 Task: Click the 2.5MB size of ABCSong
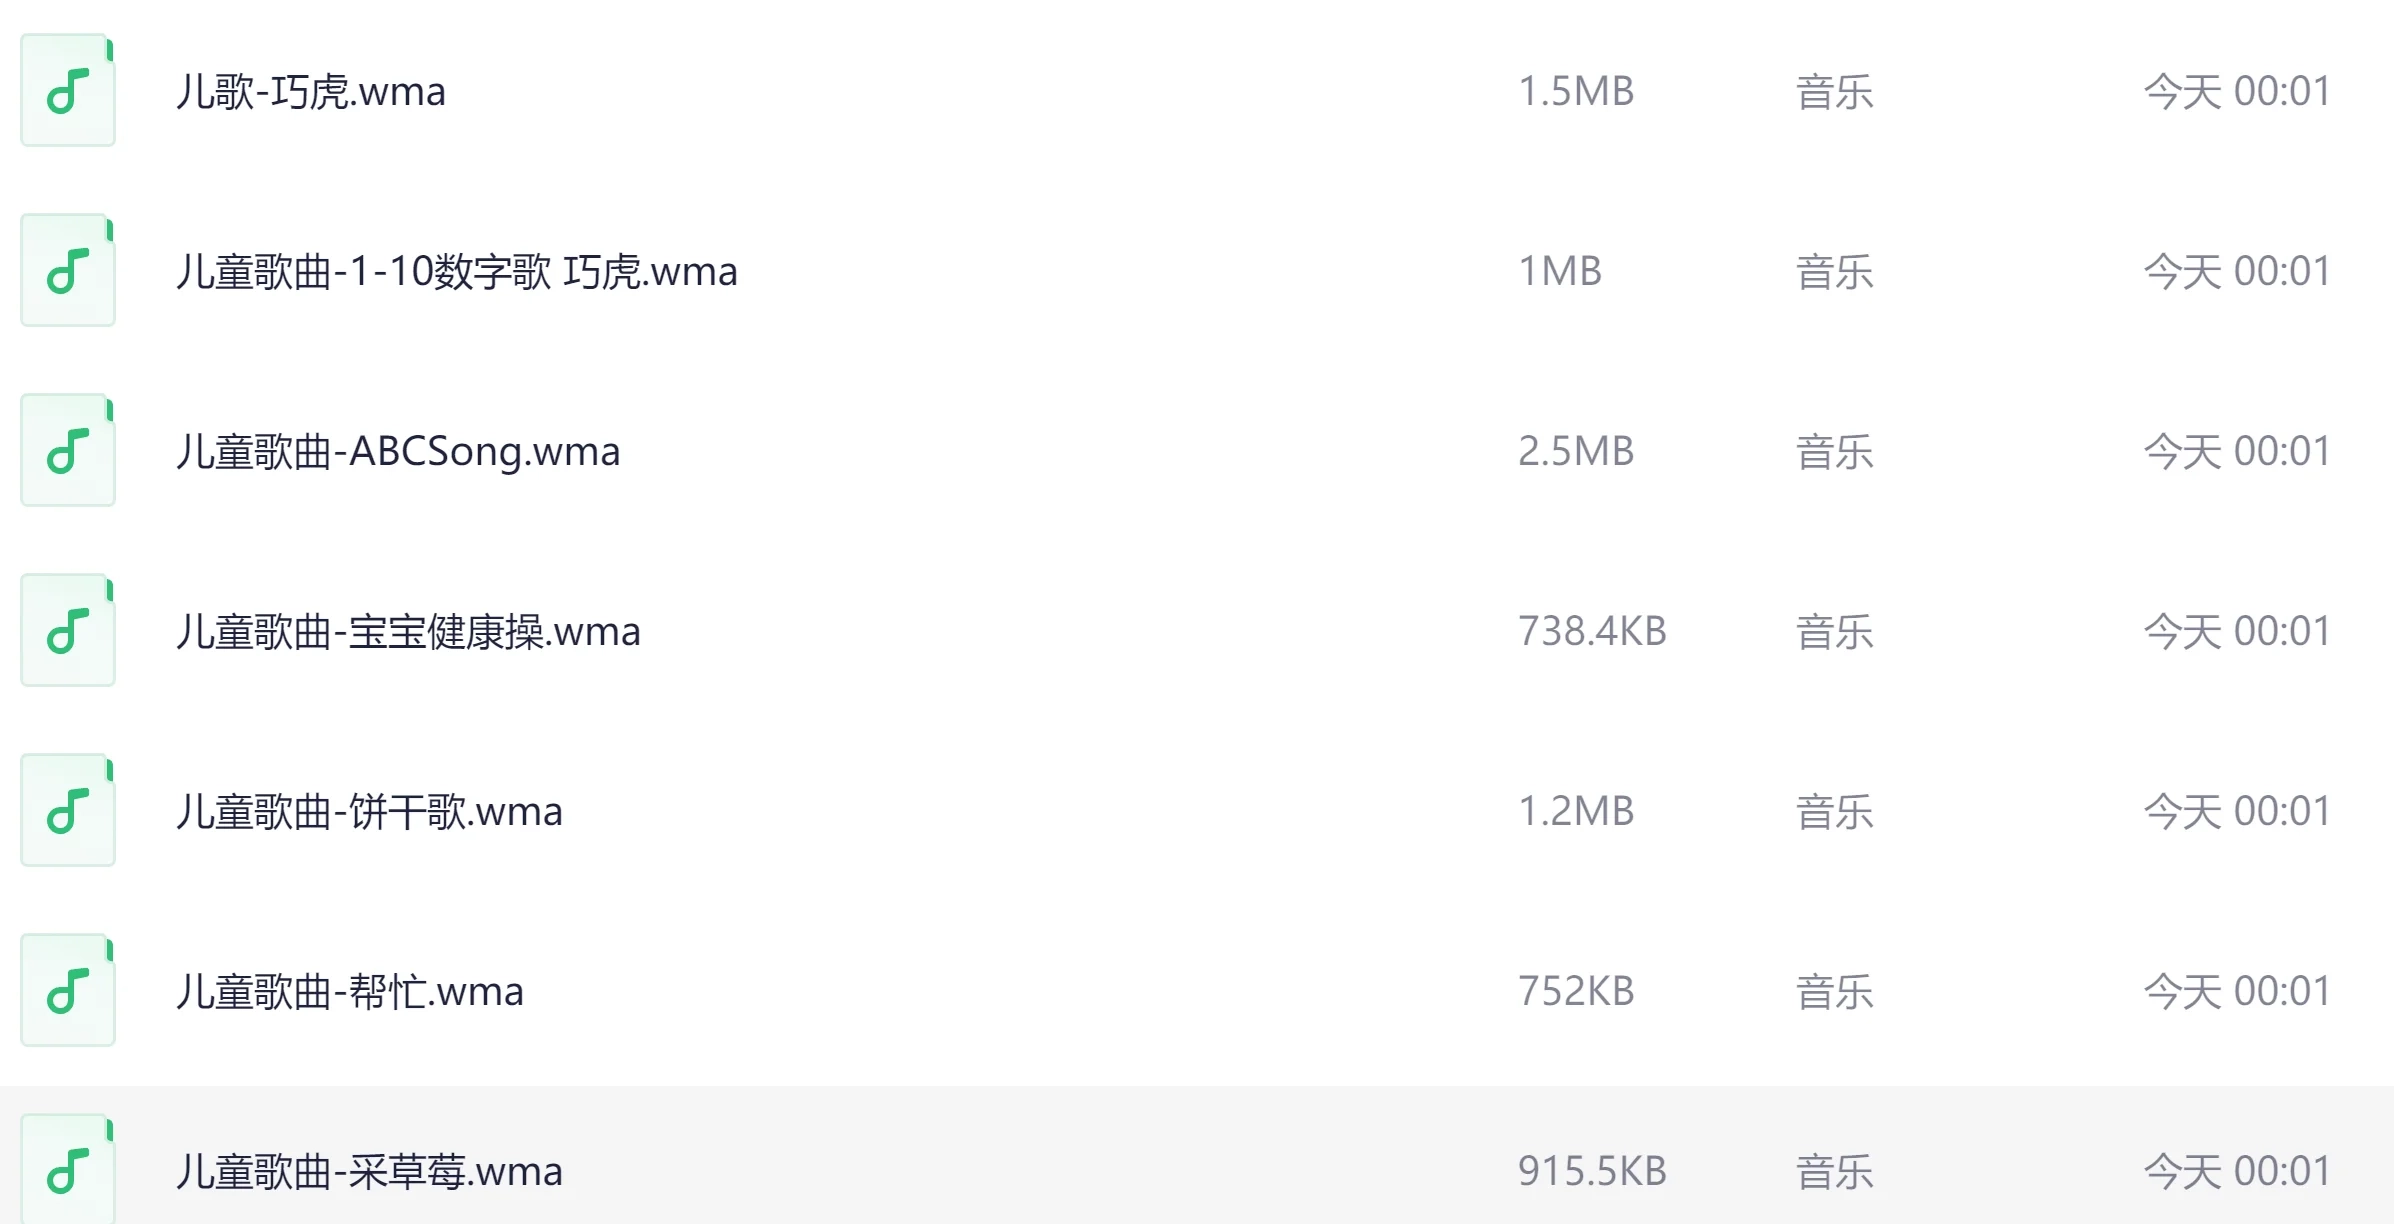pos(1576,452)
